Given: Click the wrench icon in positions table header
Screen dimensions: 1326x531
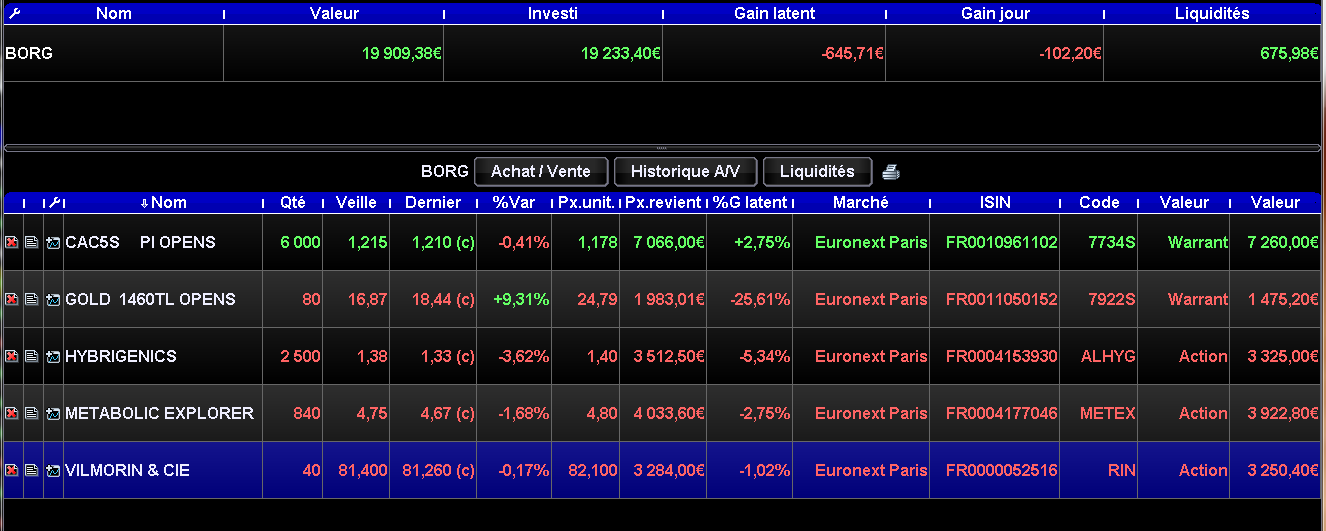Looking at the screenshot, I should (54, 202).
